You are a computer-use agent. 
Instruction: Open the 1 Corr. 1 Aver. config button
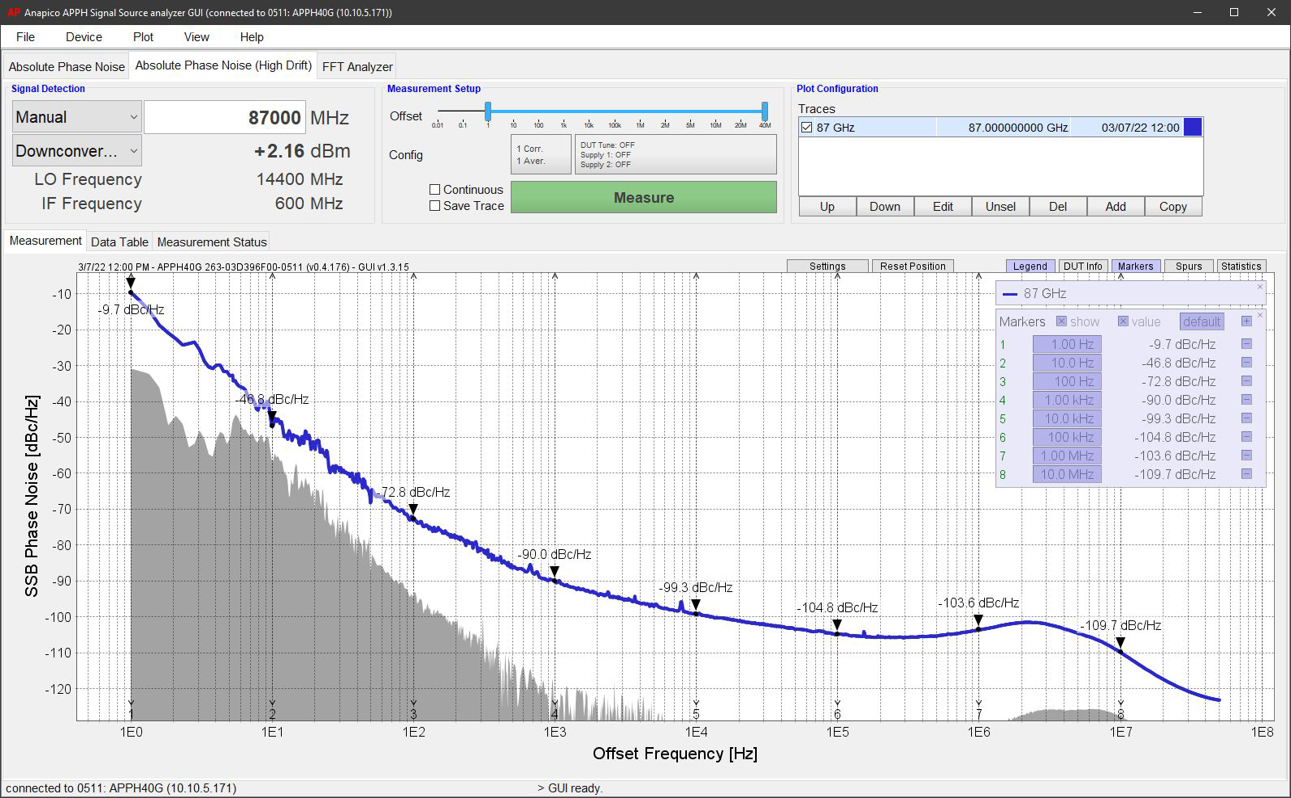click(x=541, y=155)
